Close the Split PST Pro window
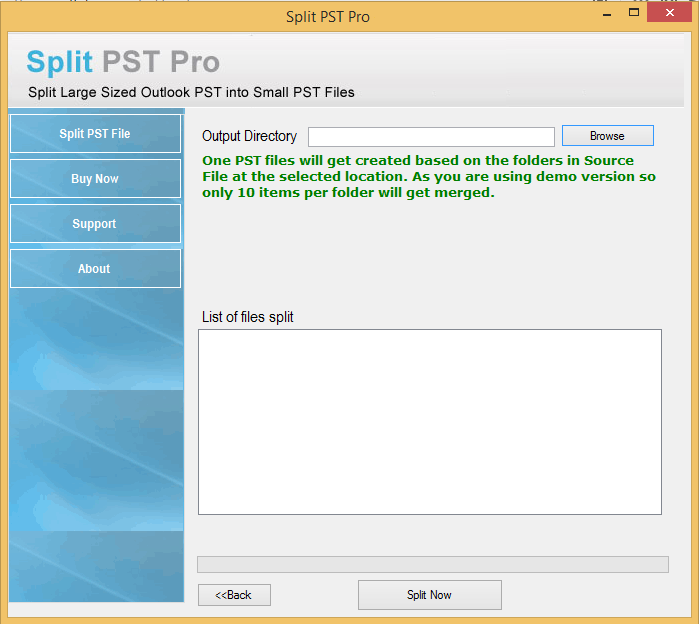The height and width of the screenshot is (624, 699). [x=669, y=13]
